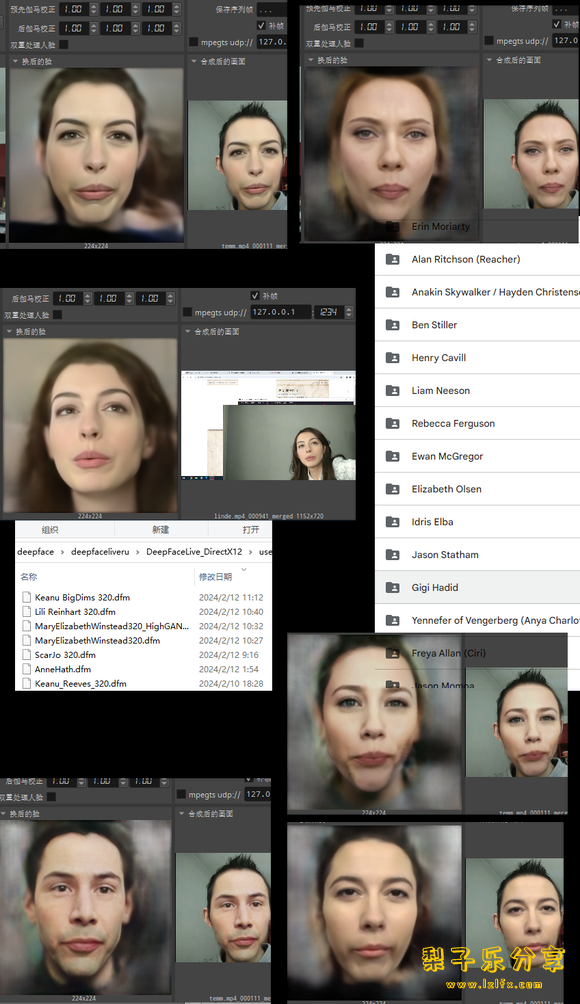Open the Freya Allan (Ciri) folder
This screenshot has height=1004, width=580.
[448, 653]
